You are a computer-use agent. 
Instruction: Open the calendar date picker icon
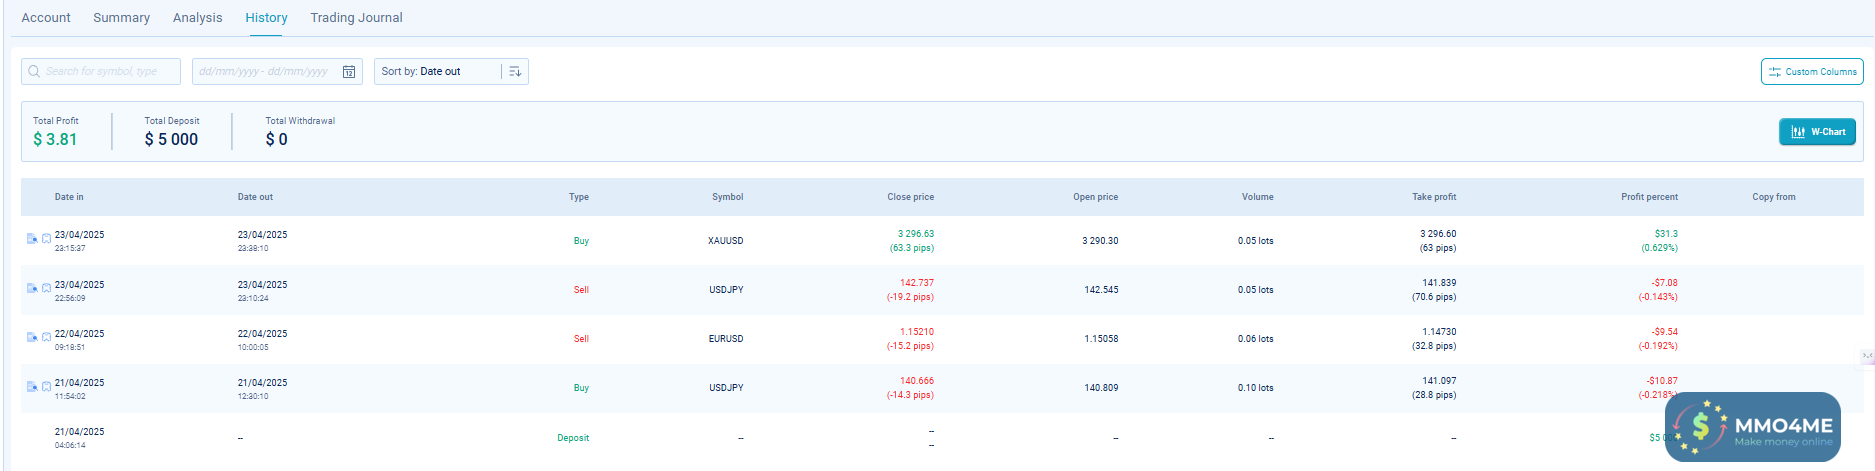[349, 72]
